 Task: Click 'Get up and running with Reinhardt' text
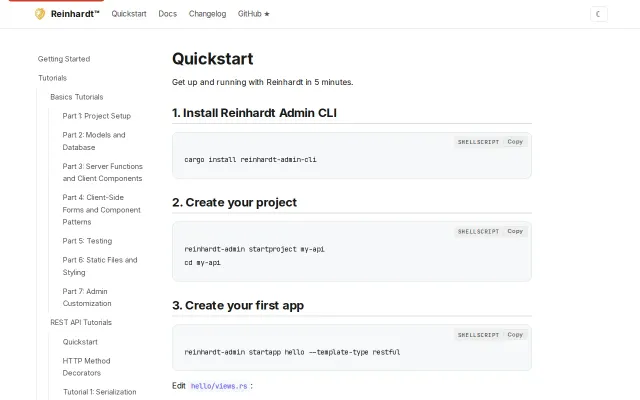click(x=262, y=82)
